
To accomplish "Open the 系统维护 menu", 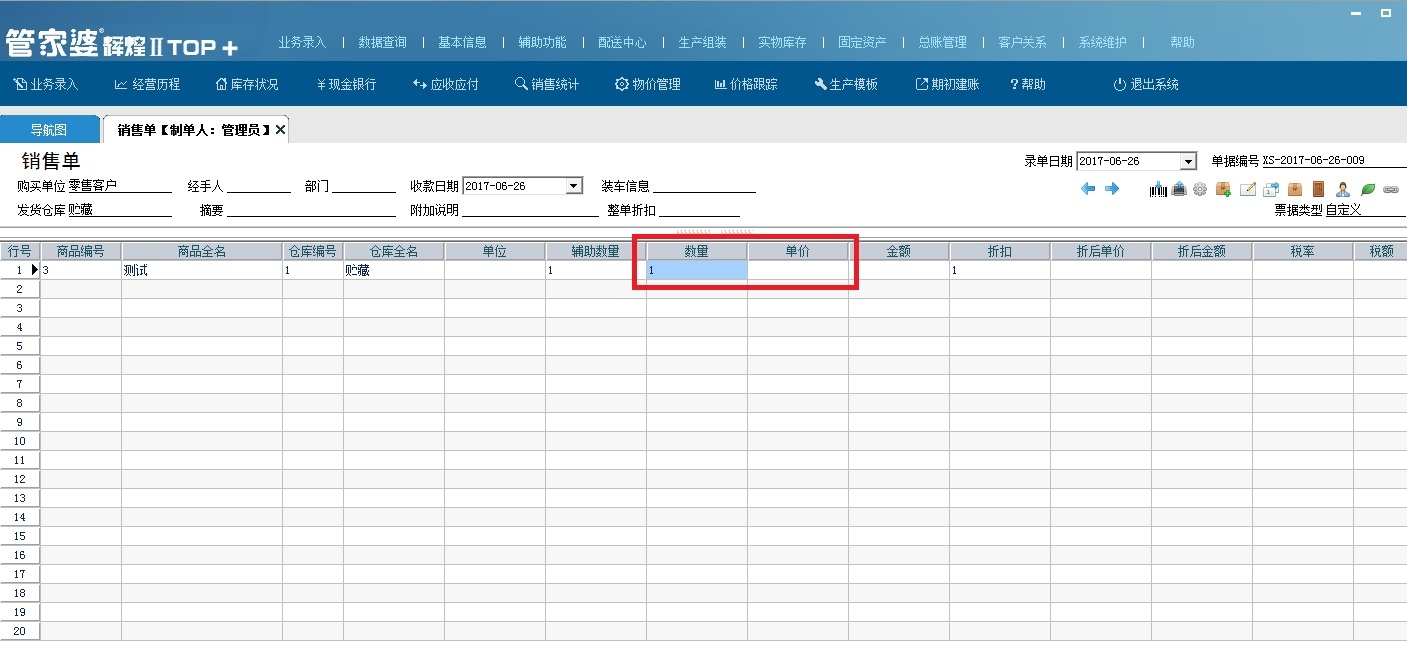I will tap(1102, 43).
